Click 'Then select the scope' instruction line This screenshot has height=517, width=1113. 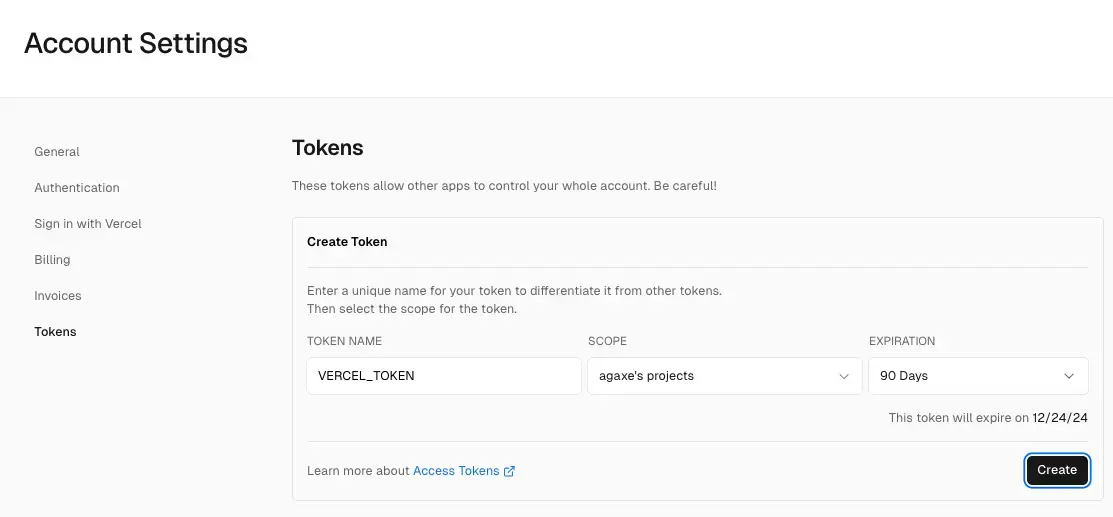coord(412,309)
